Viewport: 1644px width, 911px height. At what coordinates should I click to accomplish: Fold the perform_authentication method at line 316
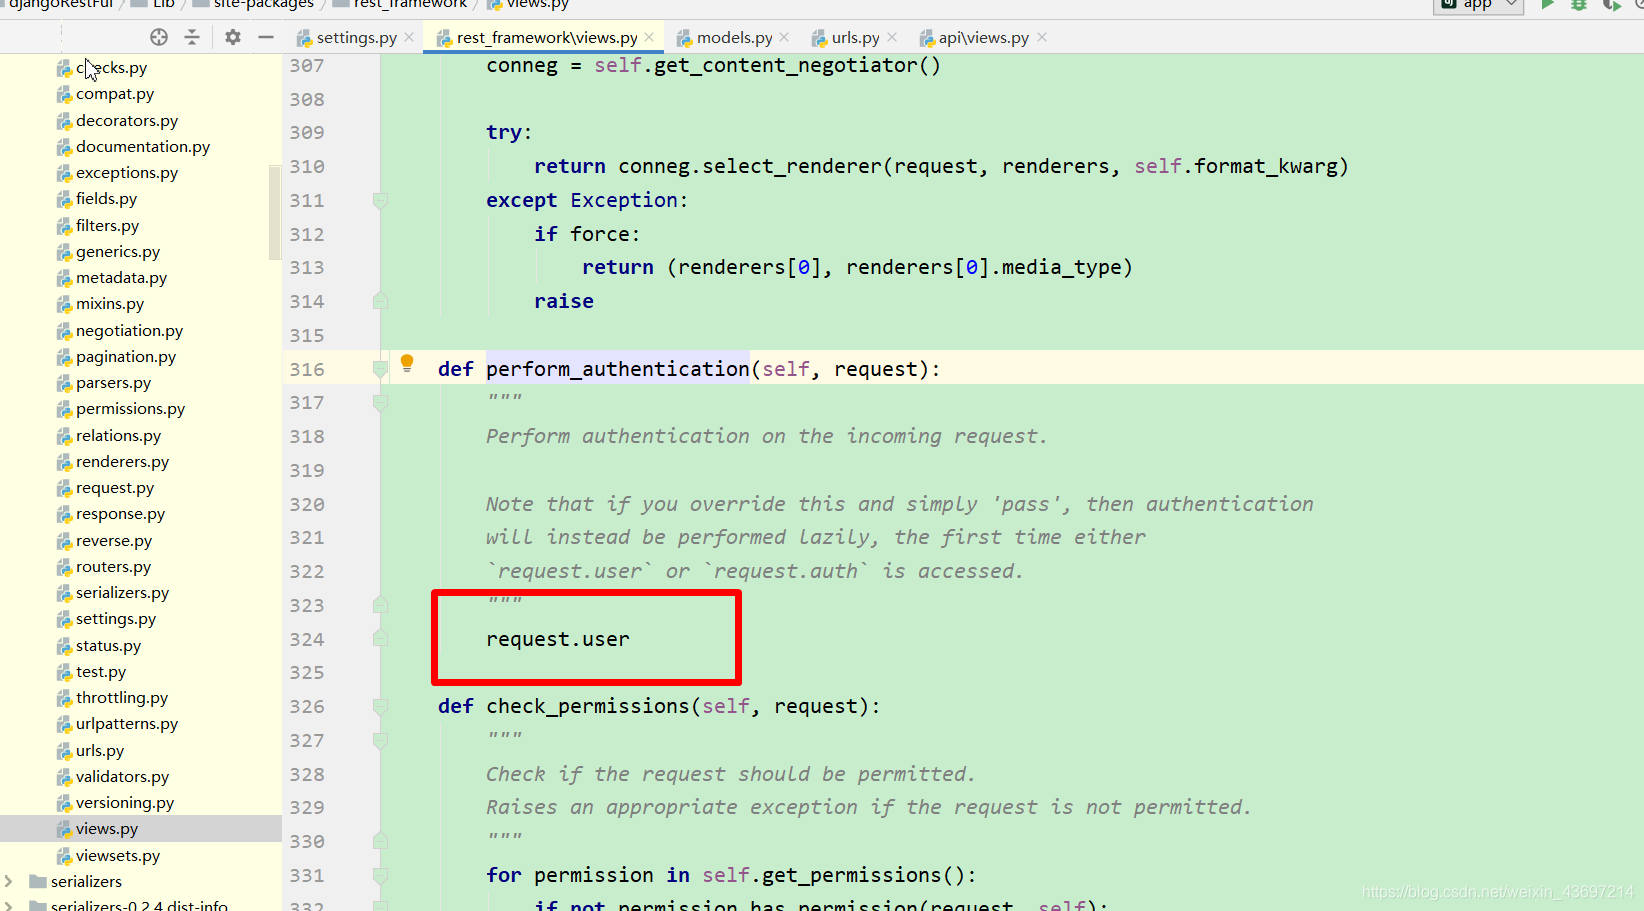click(x=380, y=369)
